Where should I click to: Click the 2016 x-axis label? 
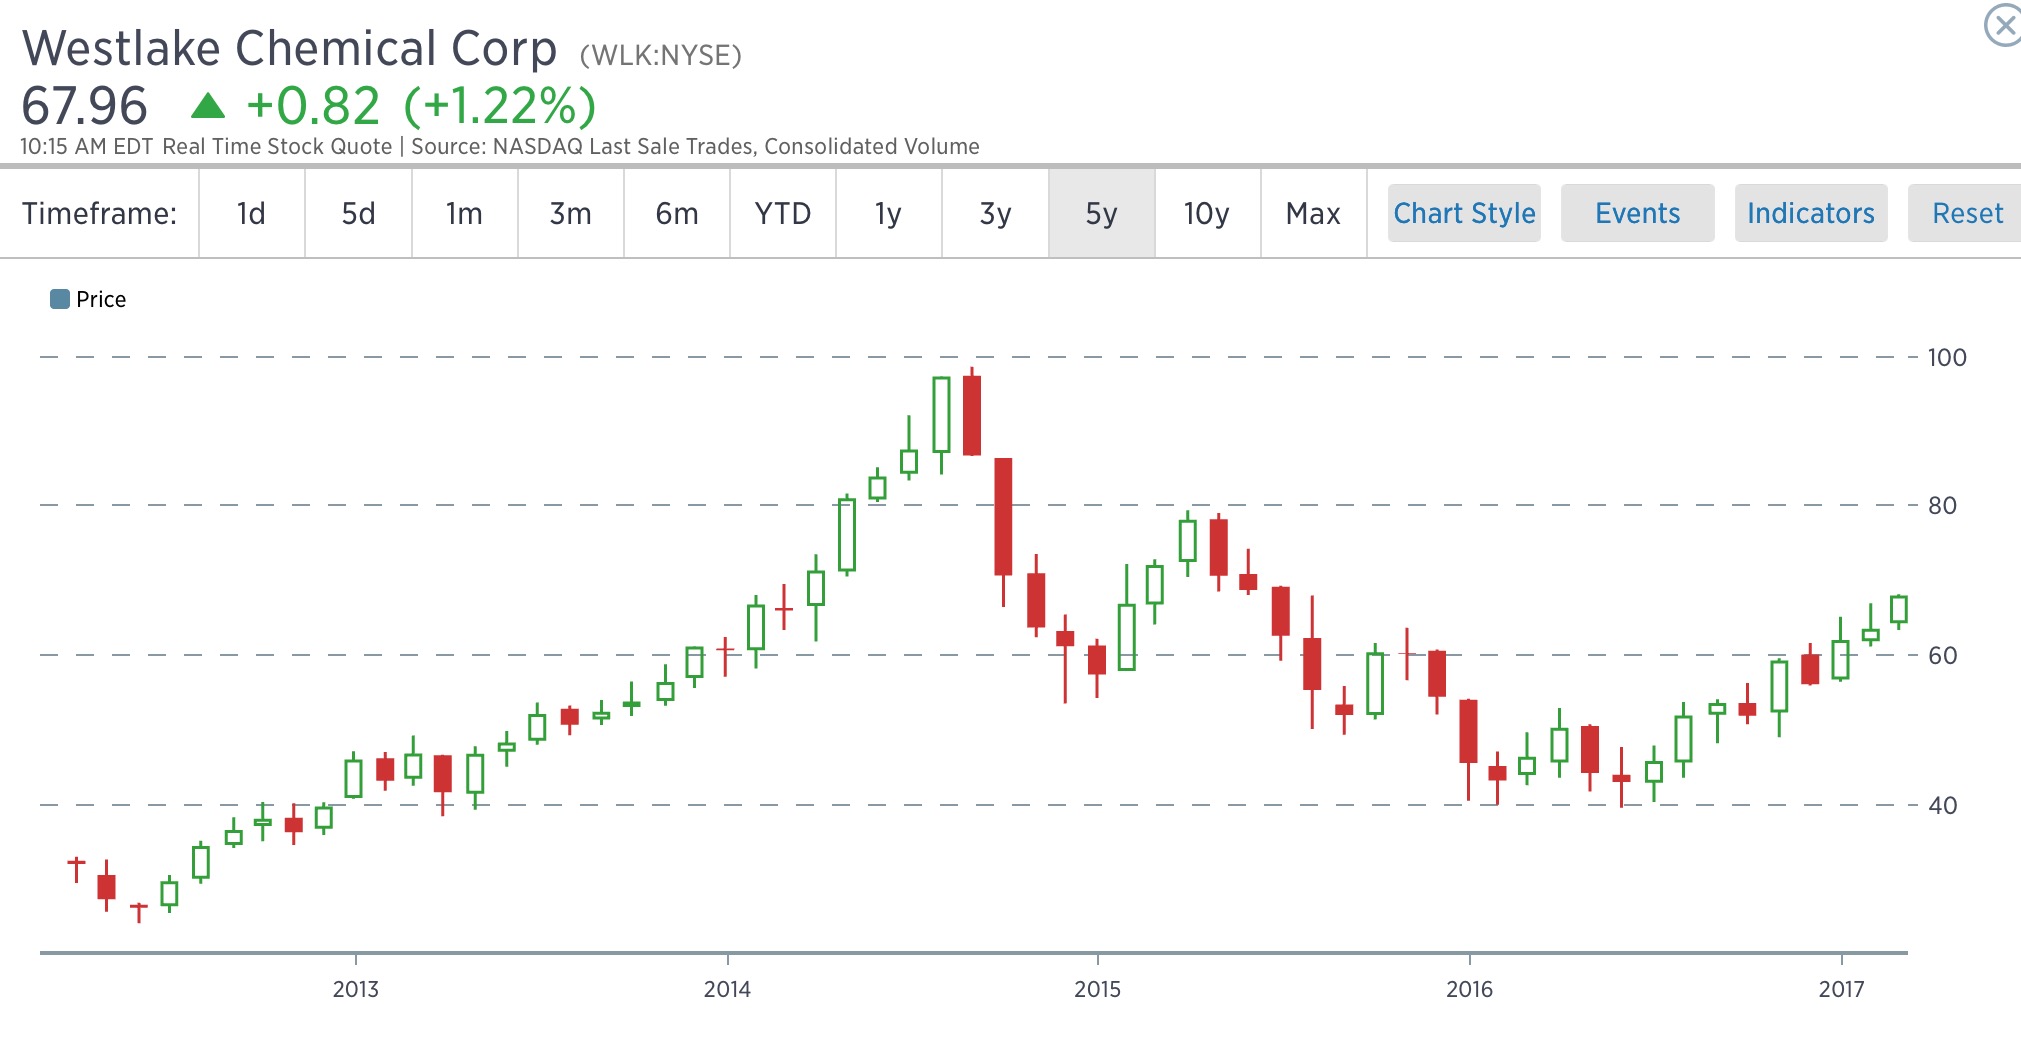(x=1469, y=989)
